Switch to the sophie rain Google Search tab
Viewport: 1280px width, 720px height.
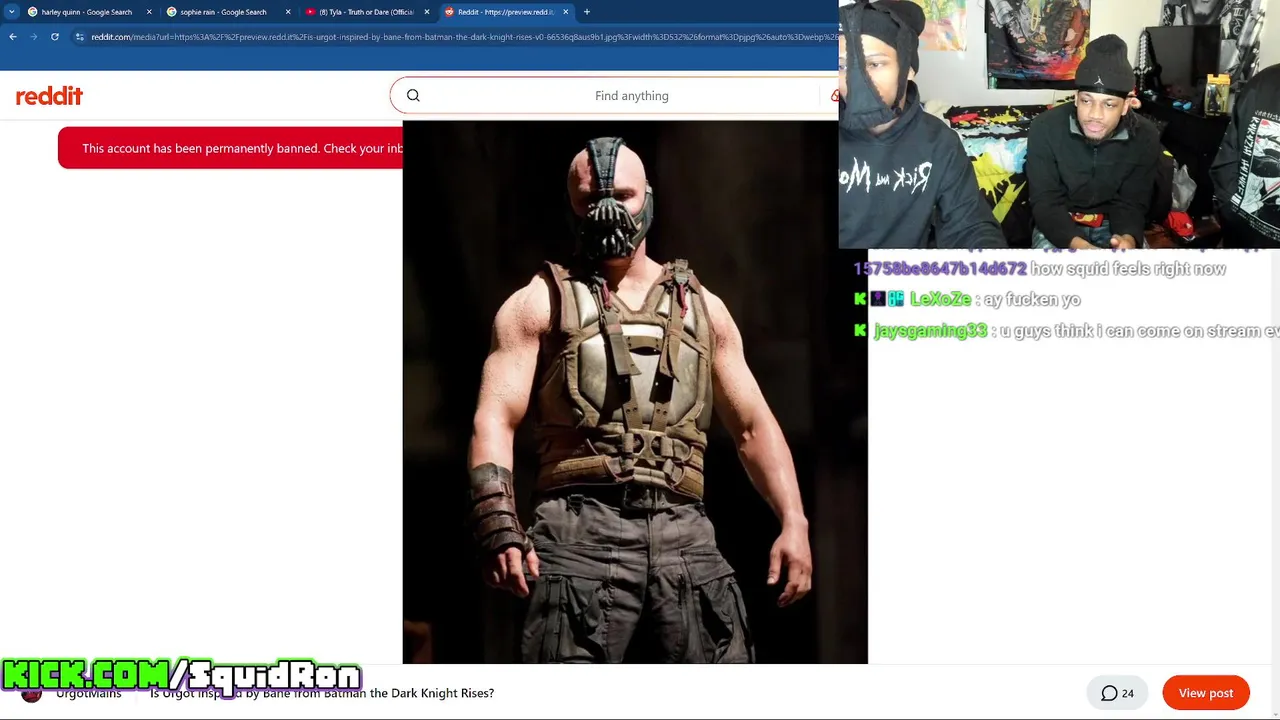pos(223,12)
